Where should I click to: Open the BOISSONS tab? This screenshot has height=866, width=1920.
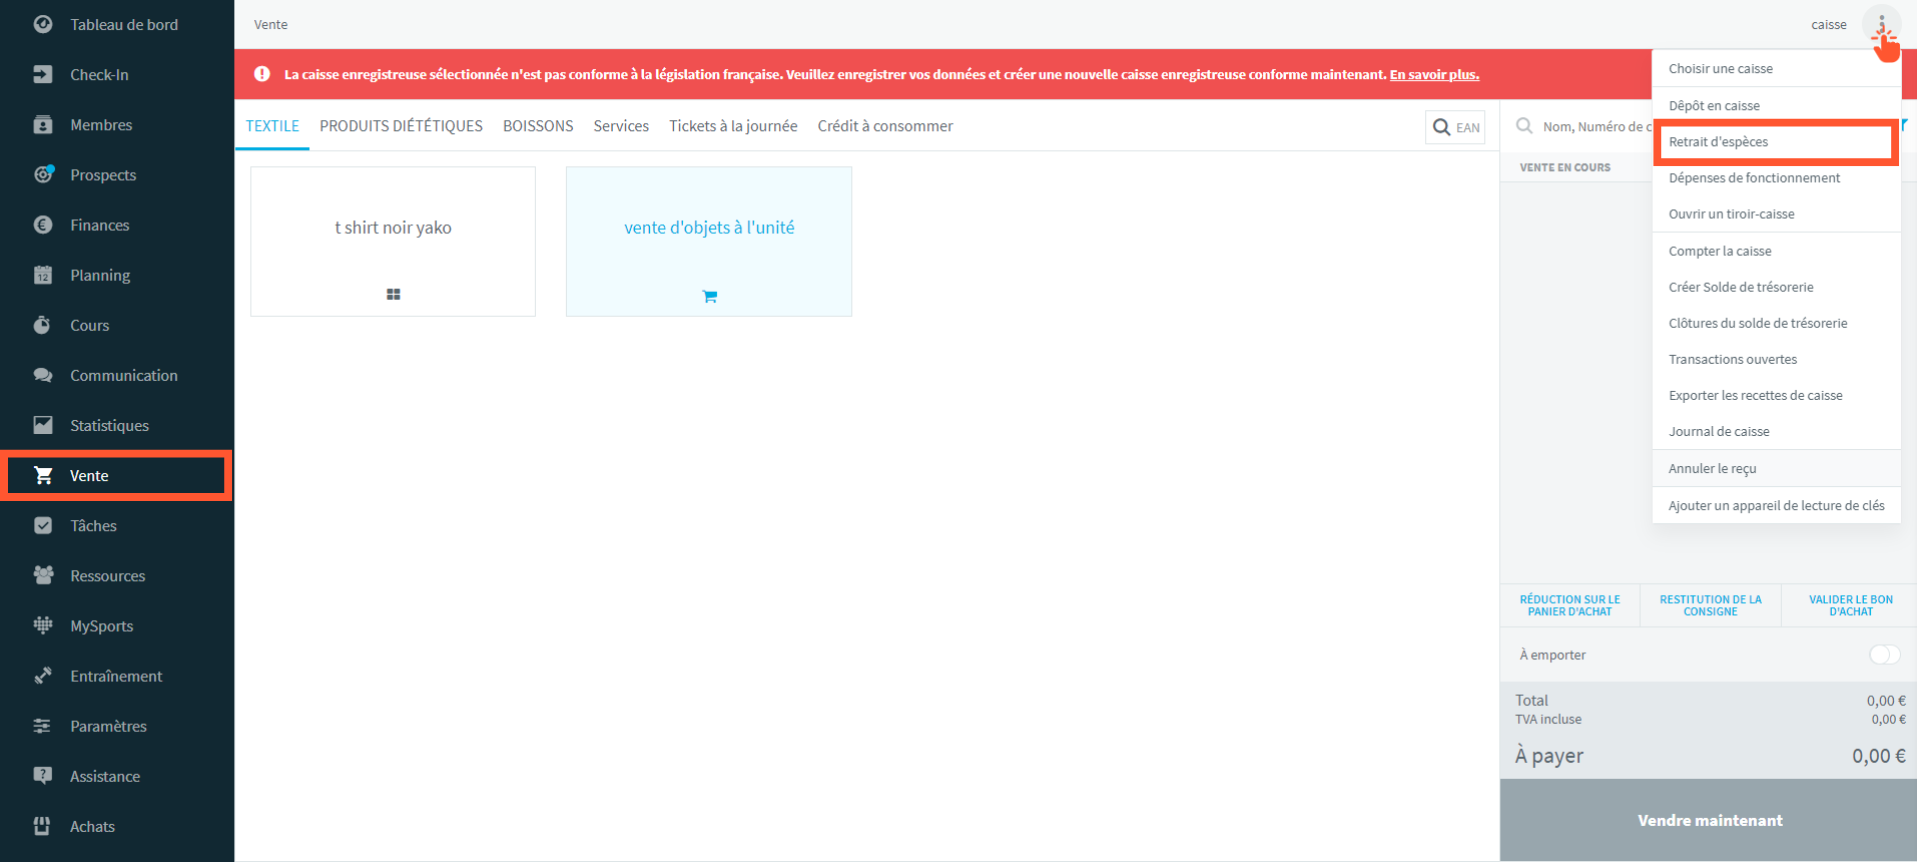pos(538,126)
